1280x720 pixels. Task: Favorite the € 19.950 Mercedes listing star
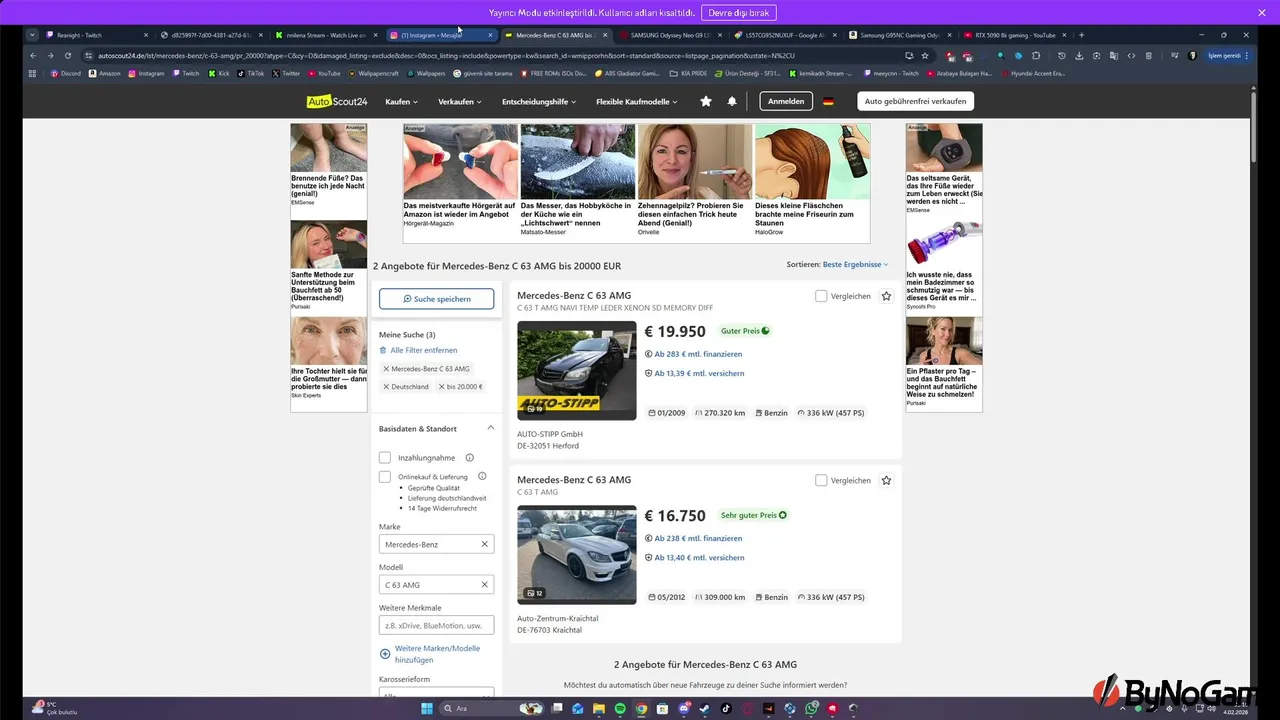tap(886, 296)
